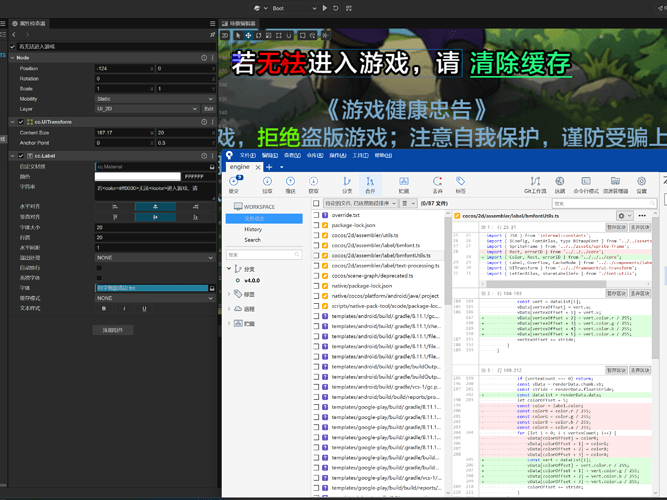Toggle 2D mode in scene toolbar
This screenshot has width=667, height=500.
225,35
